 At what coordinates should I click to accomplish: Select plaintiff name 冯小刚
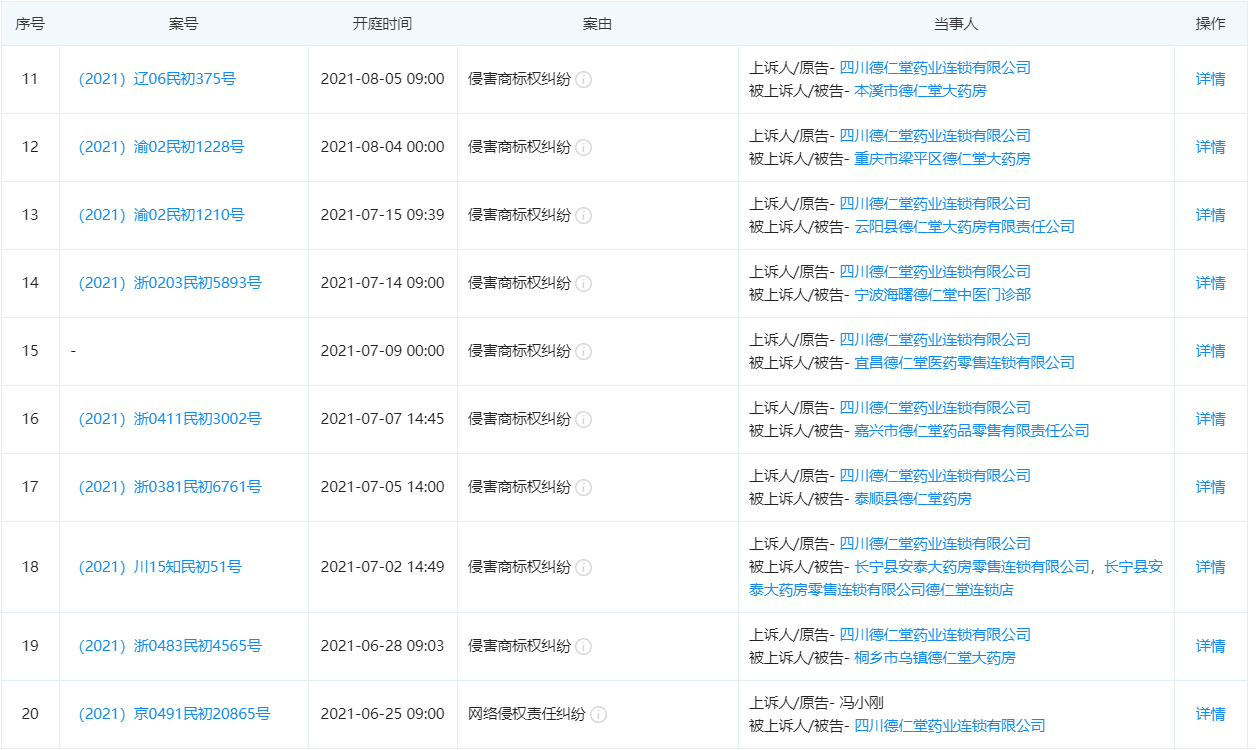coord(861,703)
